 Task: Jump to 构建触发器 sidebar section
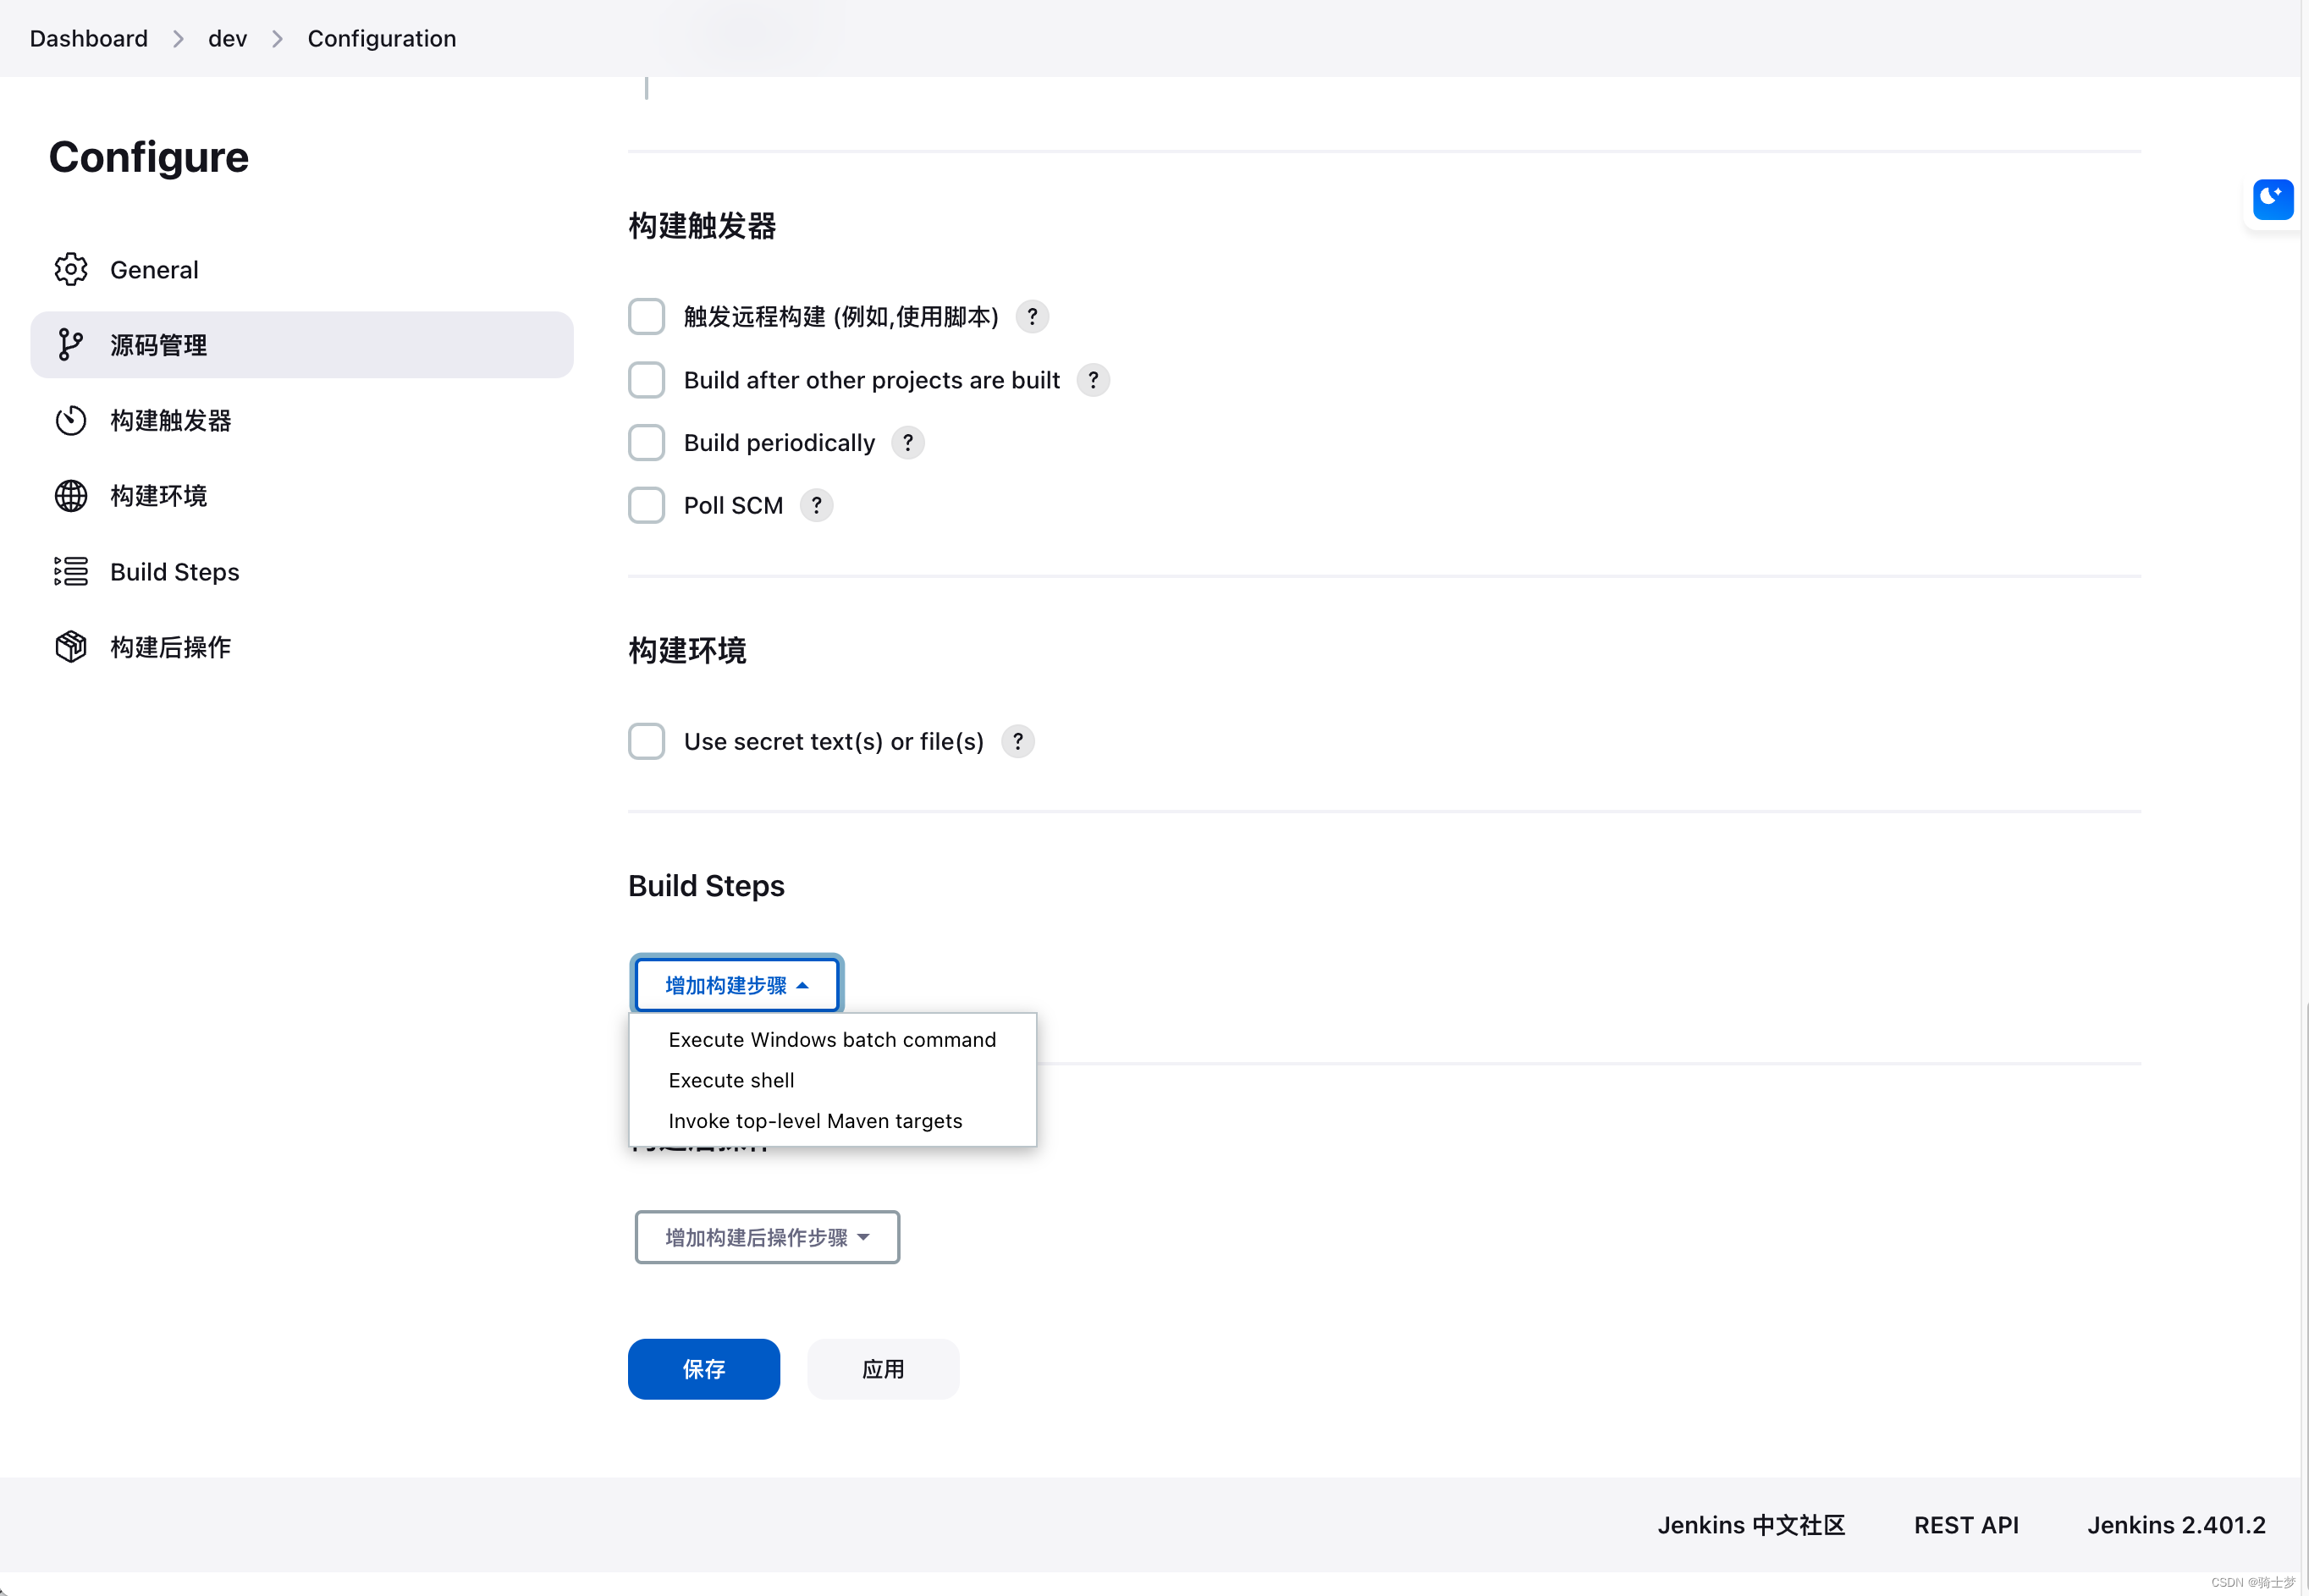click(x=302, y=420)
